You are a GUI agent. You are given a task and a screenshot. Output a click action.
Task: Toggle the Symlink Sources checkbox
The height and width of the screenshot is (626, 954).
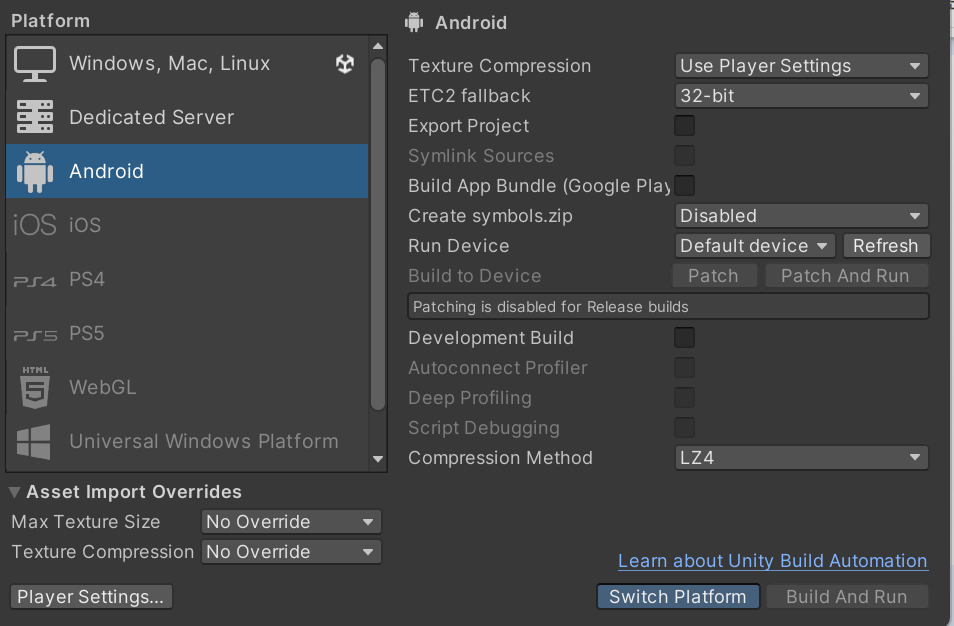684,156
